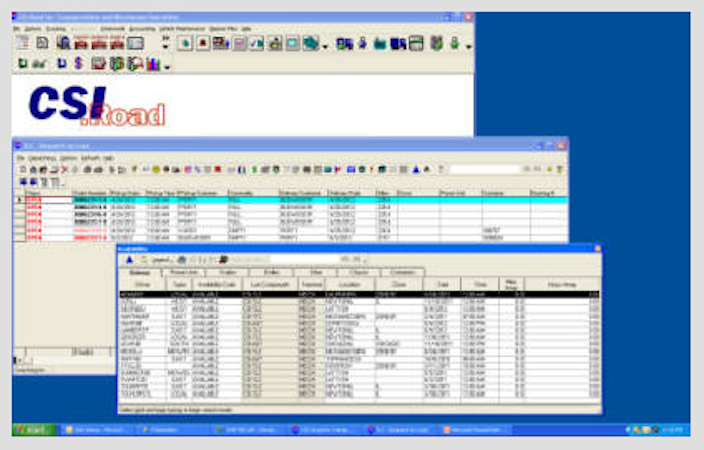704x450 pixels.
Task: Open dropdown arrow after bar chart icon
Action: click(167, 67)
